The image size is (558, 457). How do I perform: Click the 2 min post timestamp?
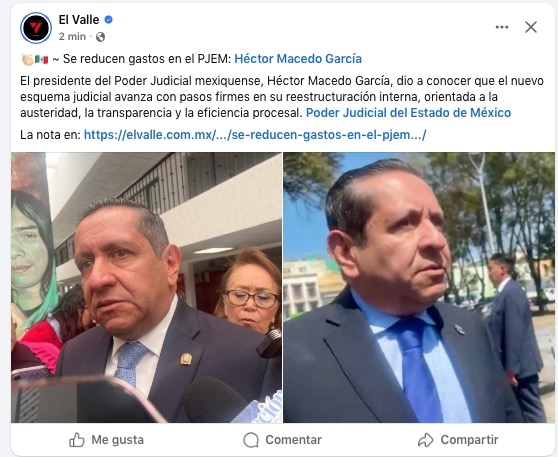click(x=72, y=37)
